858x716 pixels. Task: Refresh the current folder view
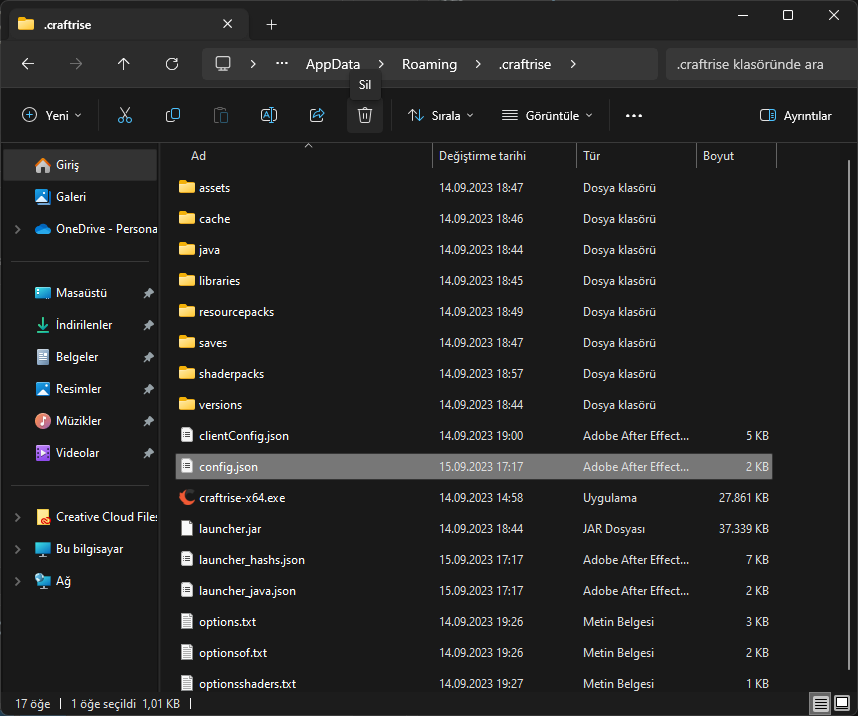pyautogui.click(x=172, y=64)
